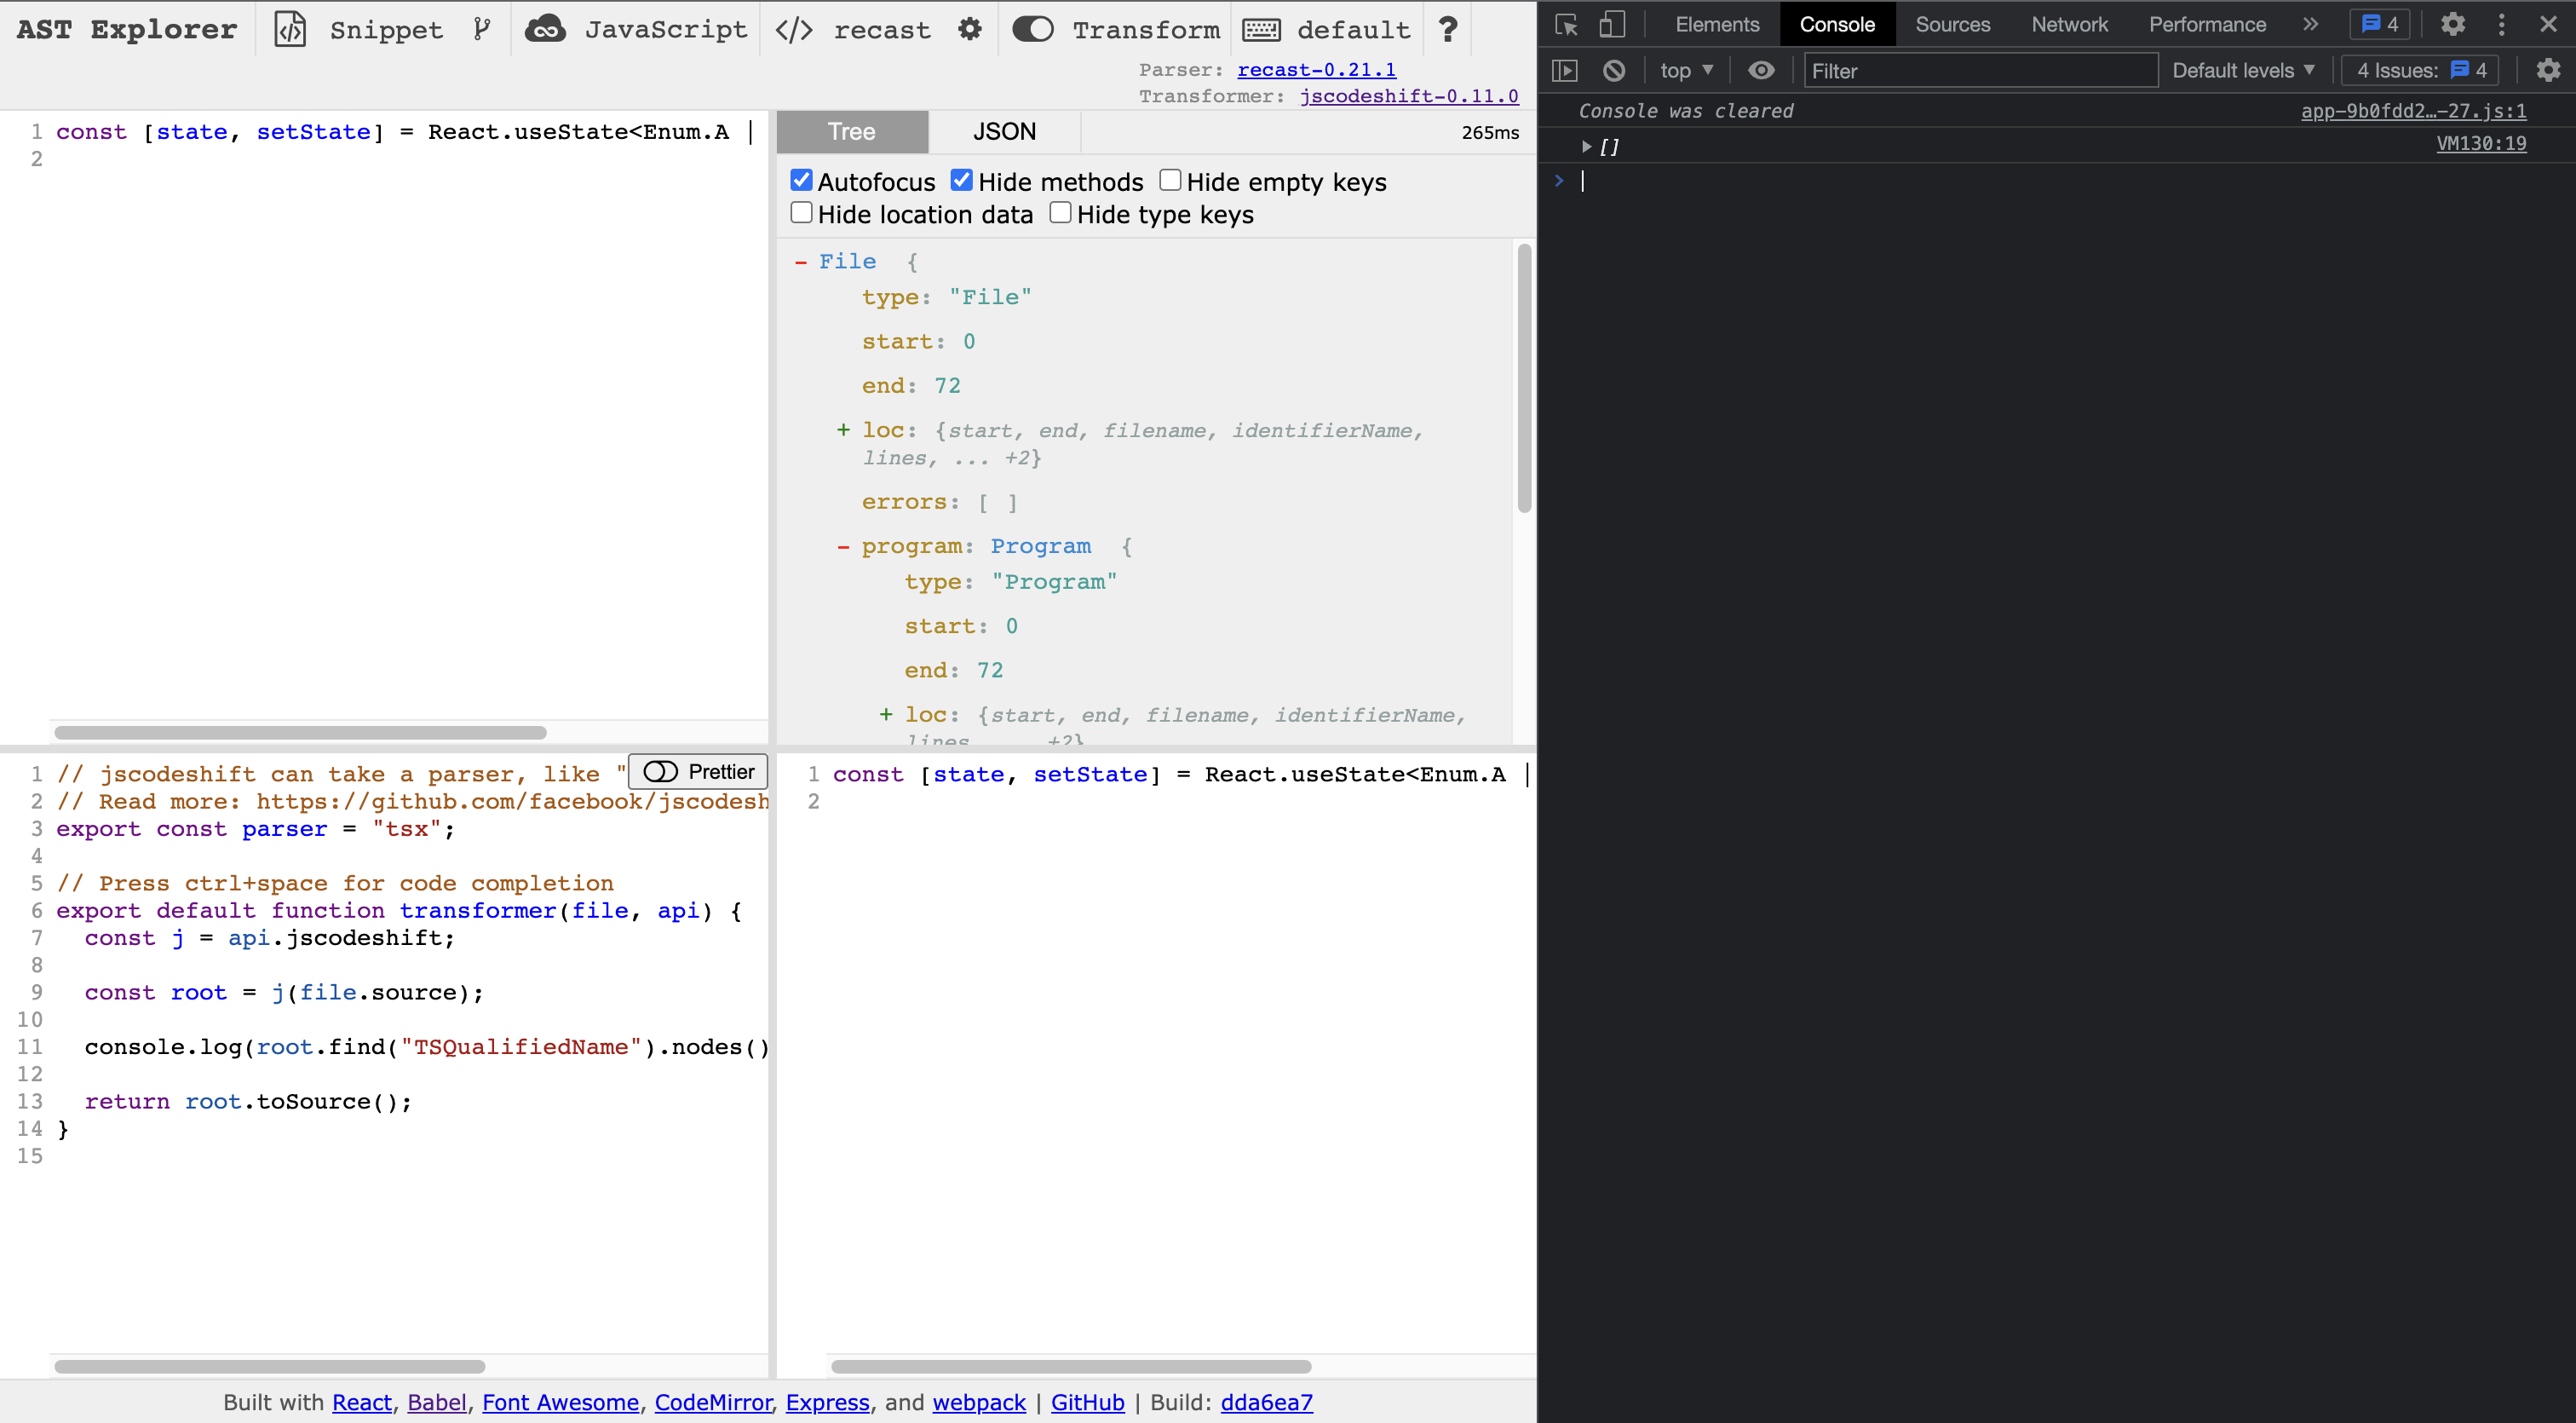
Task: Open the top frame context dropdown
Action: 1686,70
